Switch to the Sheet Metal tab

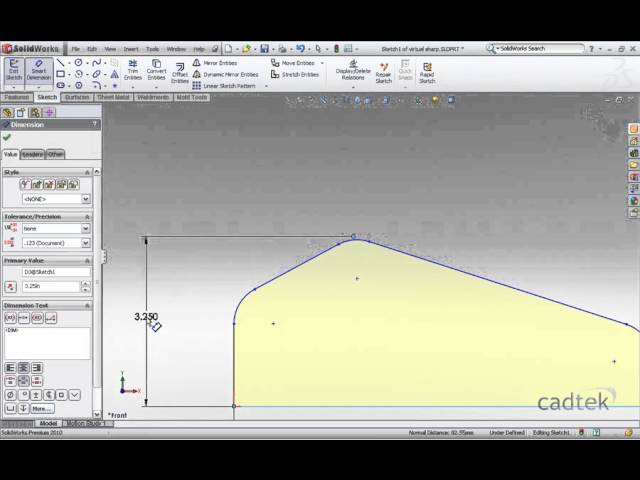(x=113, y=97)
